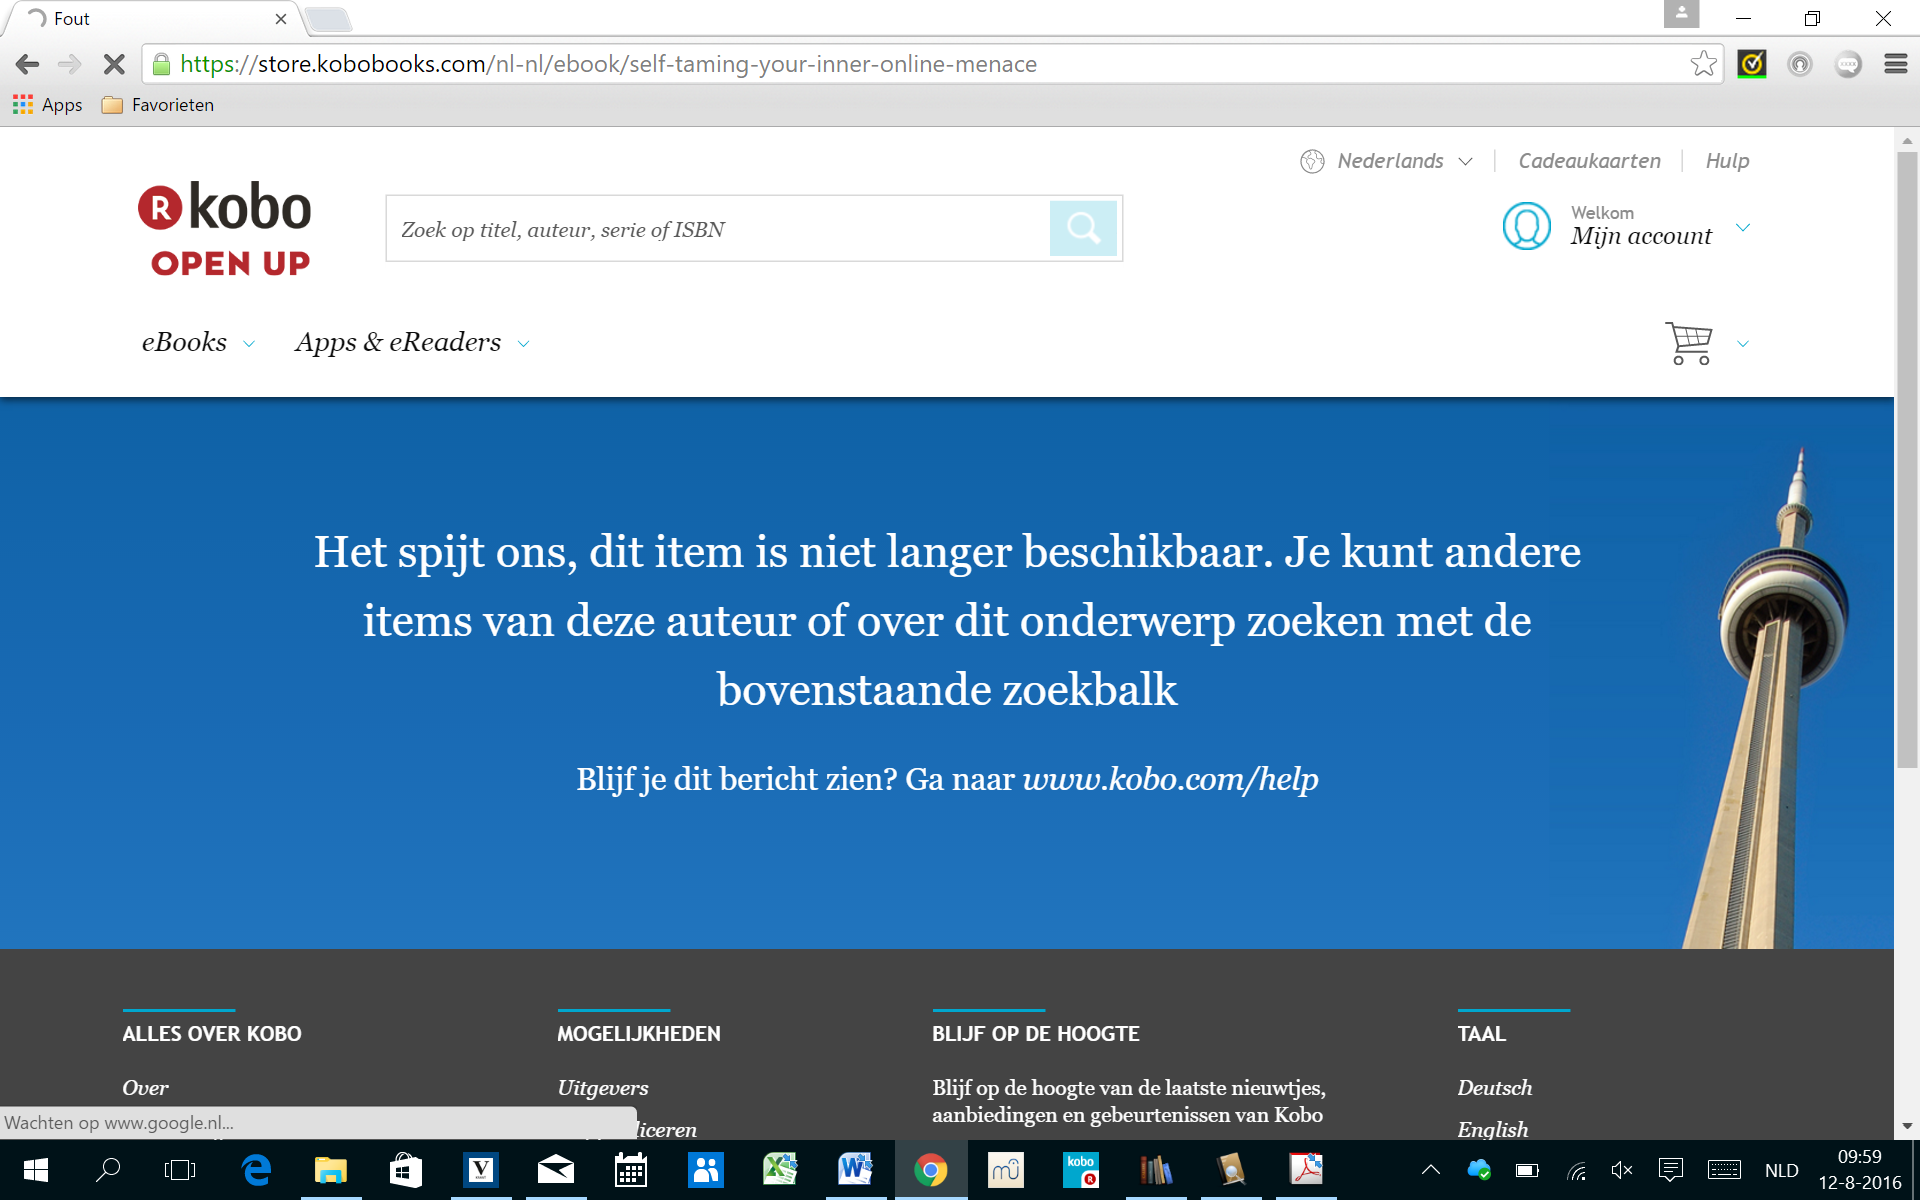1920x1200 pixels.
Task: Open Kobo app from taskbar
Action: click(1080, 1169)
